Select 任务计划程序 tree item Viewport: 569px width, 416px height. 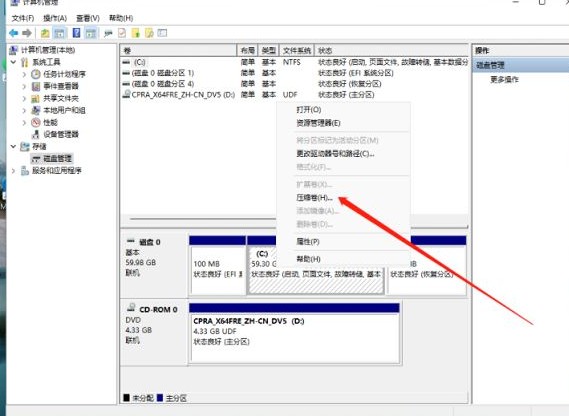pyautogui.click(x=64, y=74)
